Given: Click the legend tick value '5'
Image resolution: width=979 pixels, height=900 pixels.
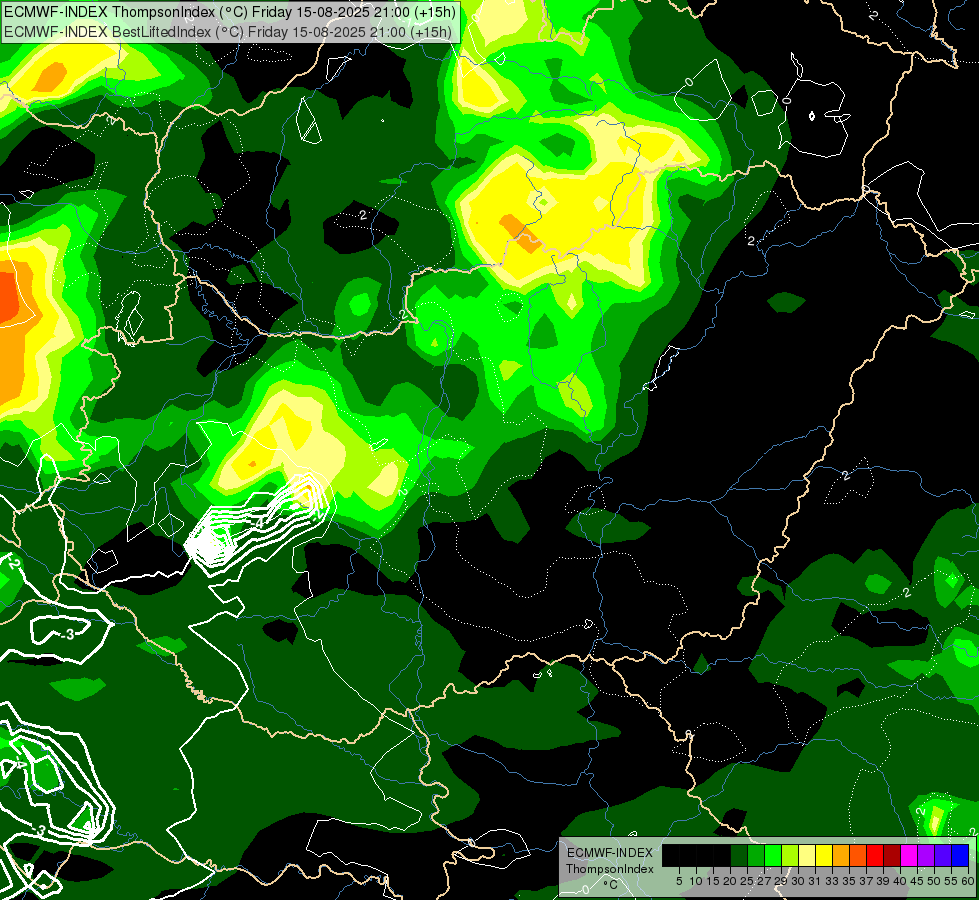Looking at the screenshot, I should 679,881.
